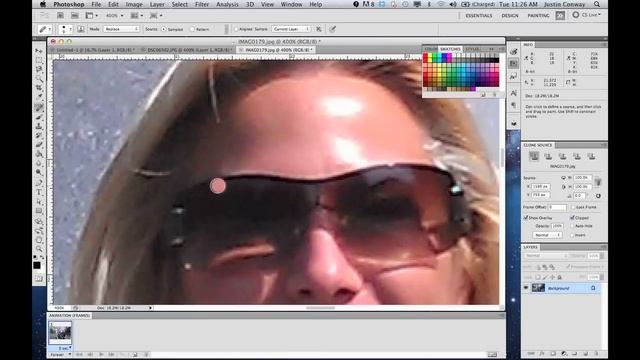Image resolution: width=640 pixels, height=360 pixels.
Task: Select the Pen tool
Action: [39, 182]
